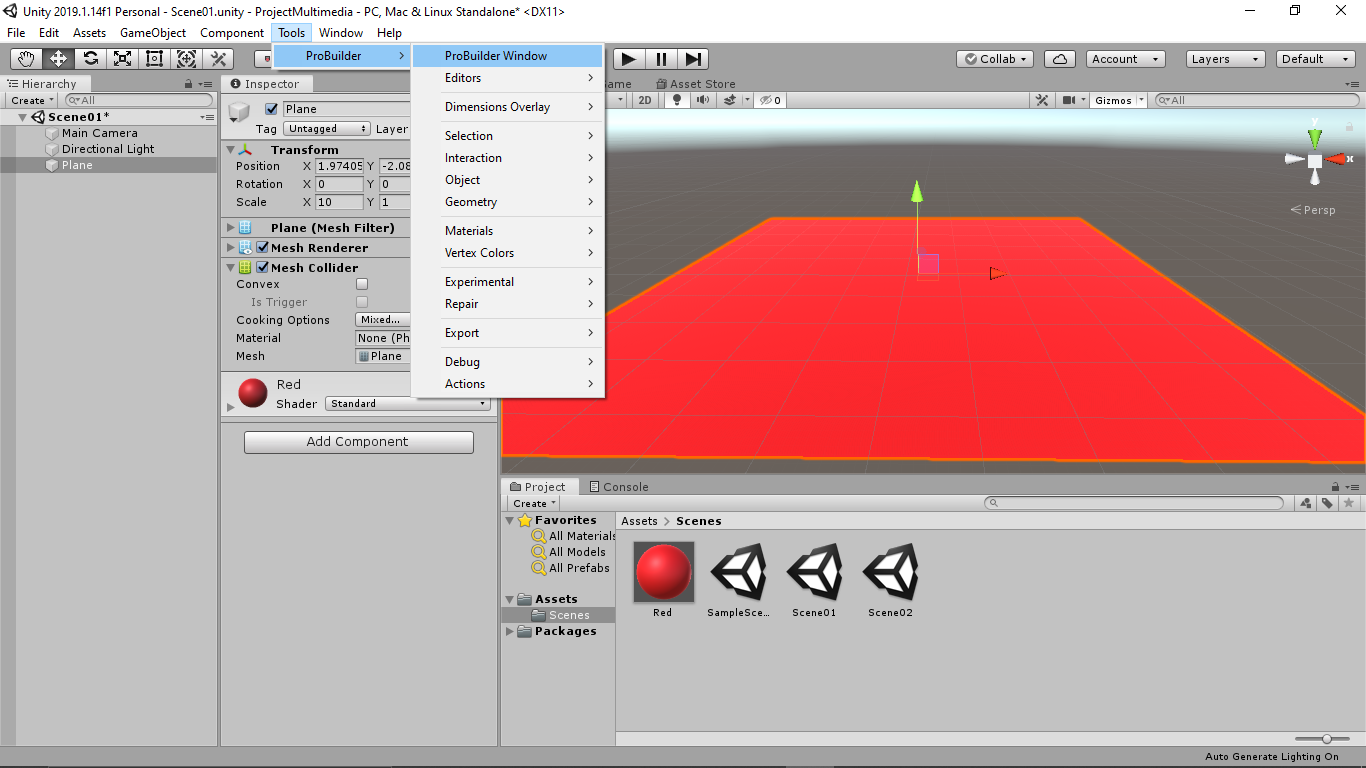
Task: Select the Rect transform tool
Action: [x=155, y=59]
